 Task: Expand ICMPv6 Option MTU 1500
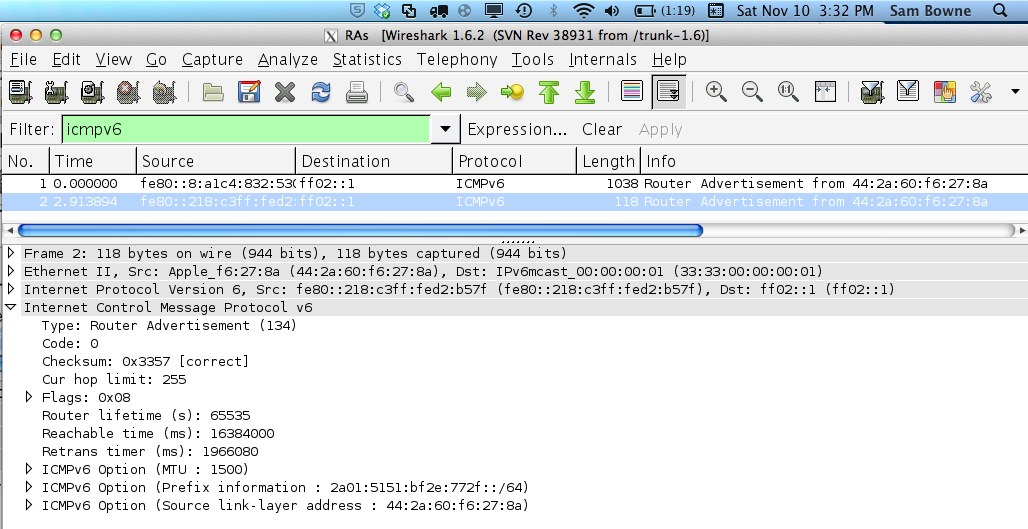tap(29, 469)
